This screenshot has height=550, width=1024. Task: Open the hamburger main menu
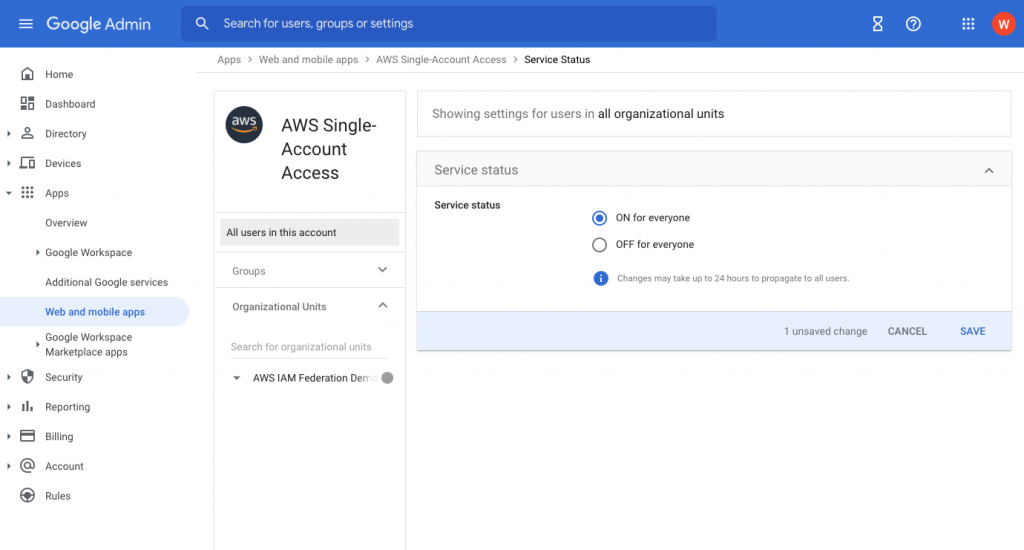[25, 24]
